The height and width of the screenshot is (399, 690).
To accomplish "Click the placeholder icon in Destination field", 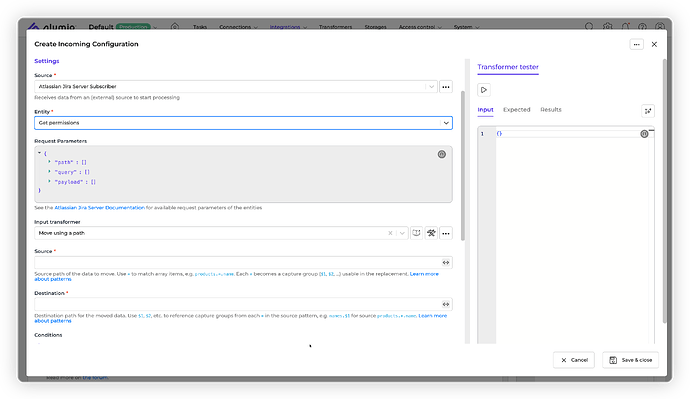I will tap(446, 304).
